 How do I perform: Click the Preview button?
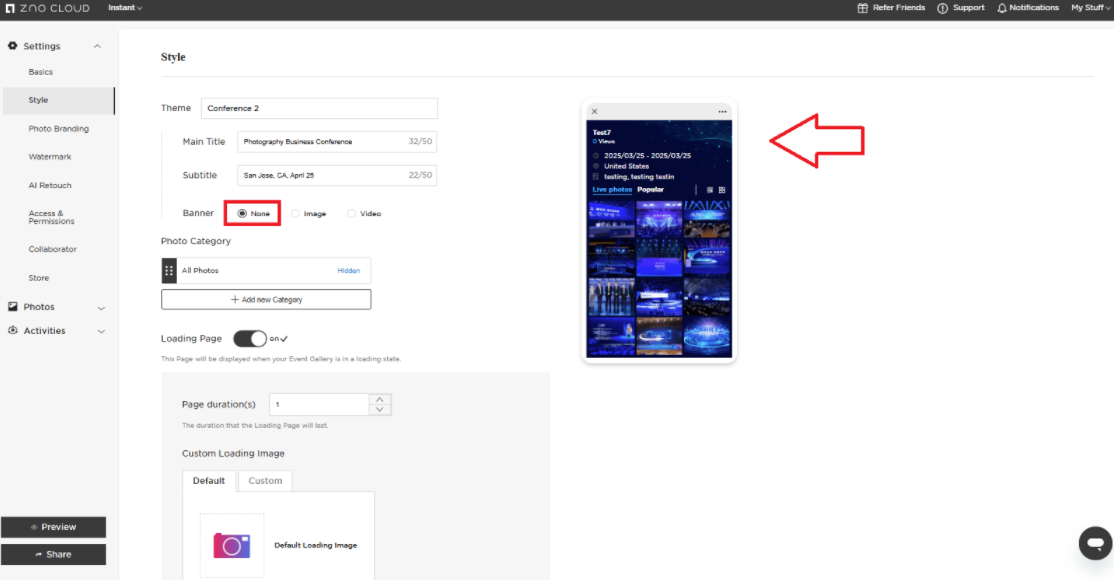click(53, 527)
